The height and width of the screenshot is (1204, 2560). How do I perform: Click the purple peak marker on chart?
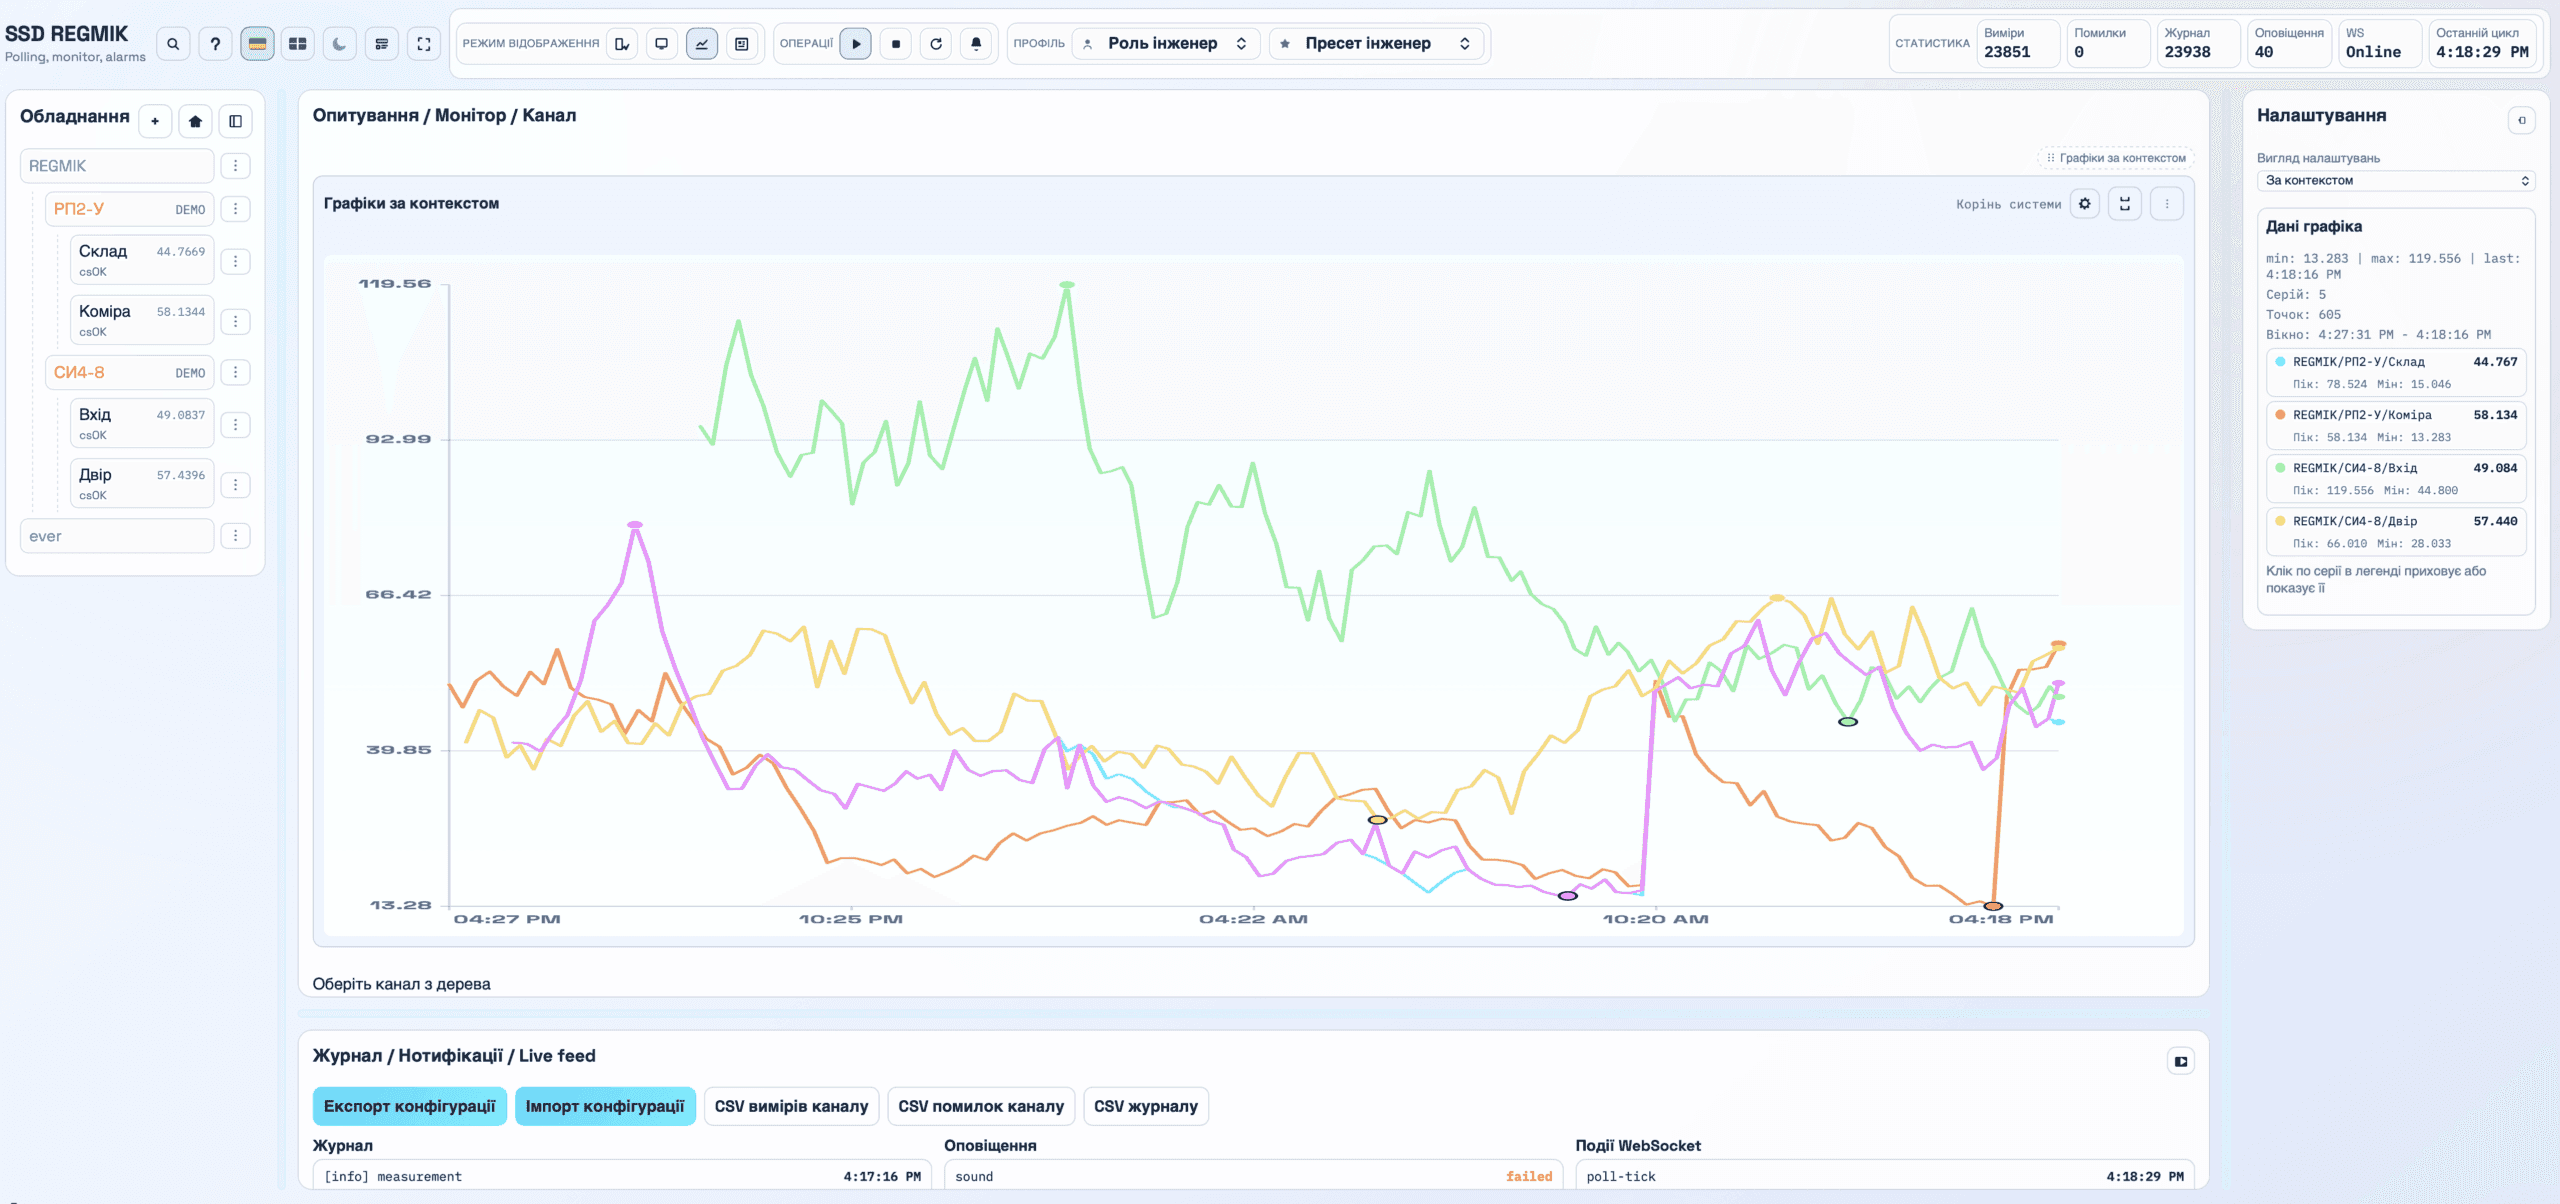tap(635, 524)
